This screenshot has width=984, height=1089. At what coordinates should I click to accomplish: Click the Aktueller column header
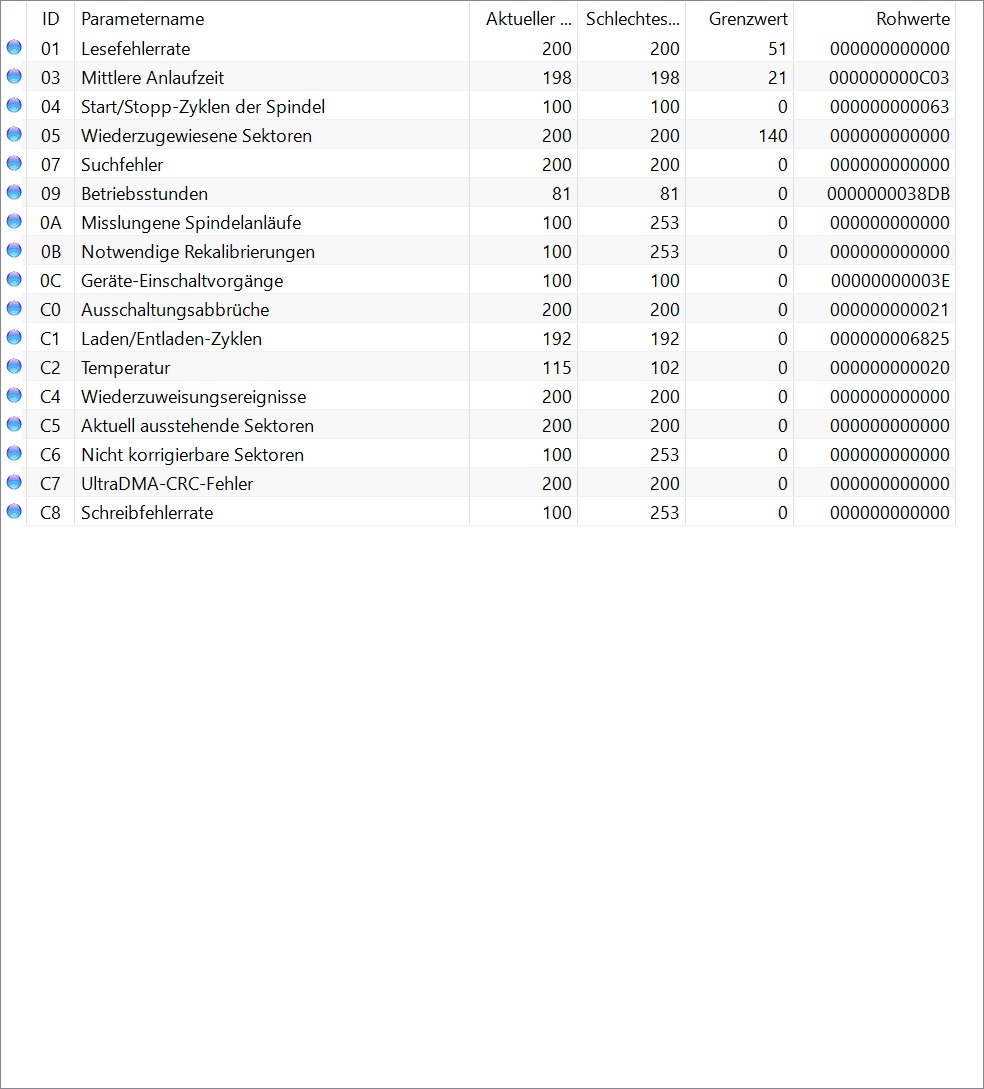pyautogui.click(x=524, y=19)
